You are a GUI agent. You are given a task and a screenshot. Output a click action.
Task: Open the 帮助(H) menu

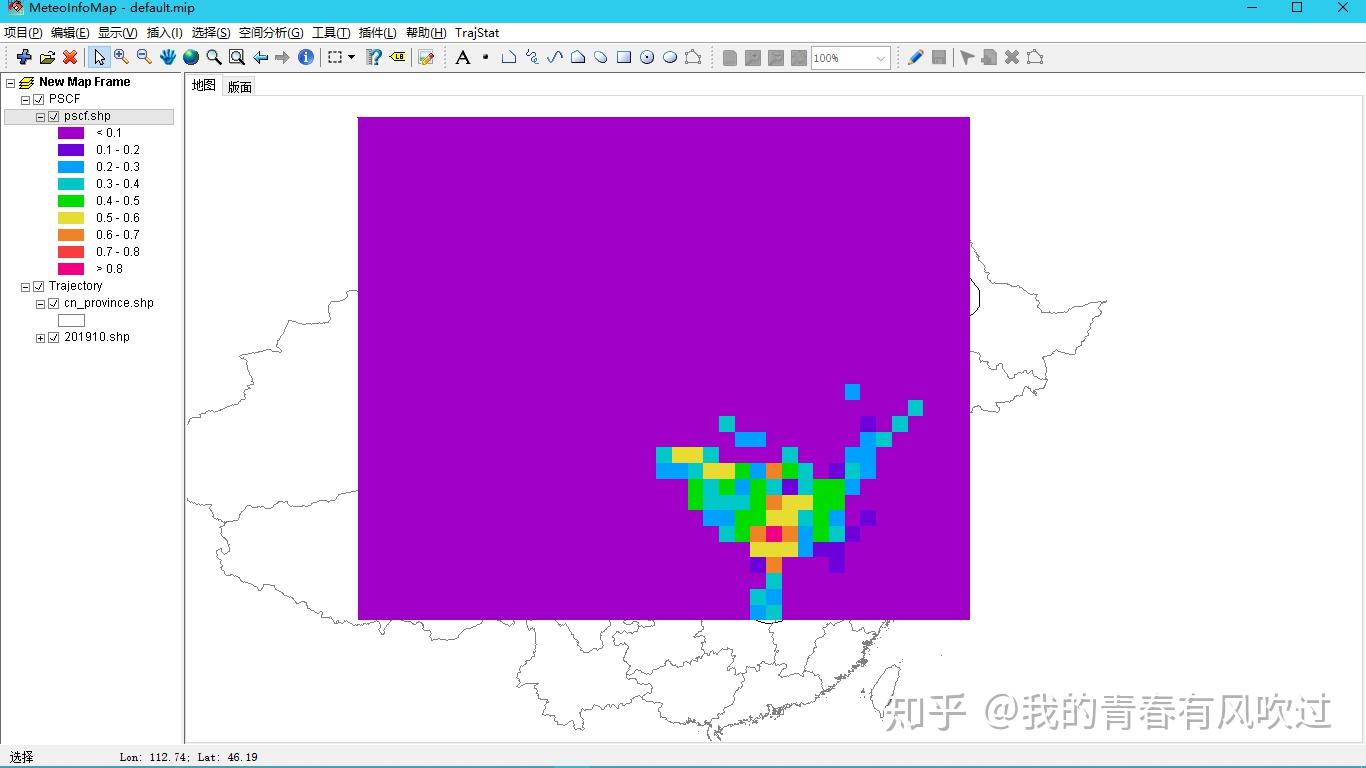tap(424, 33)
